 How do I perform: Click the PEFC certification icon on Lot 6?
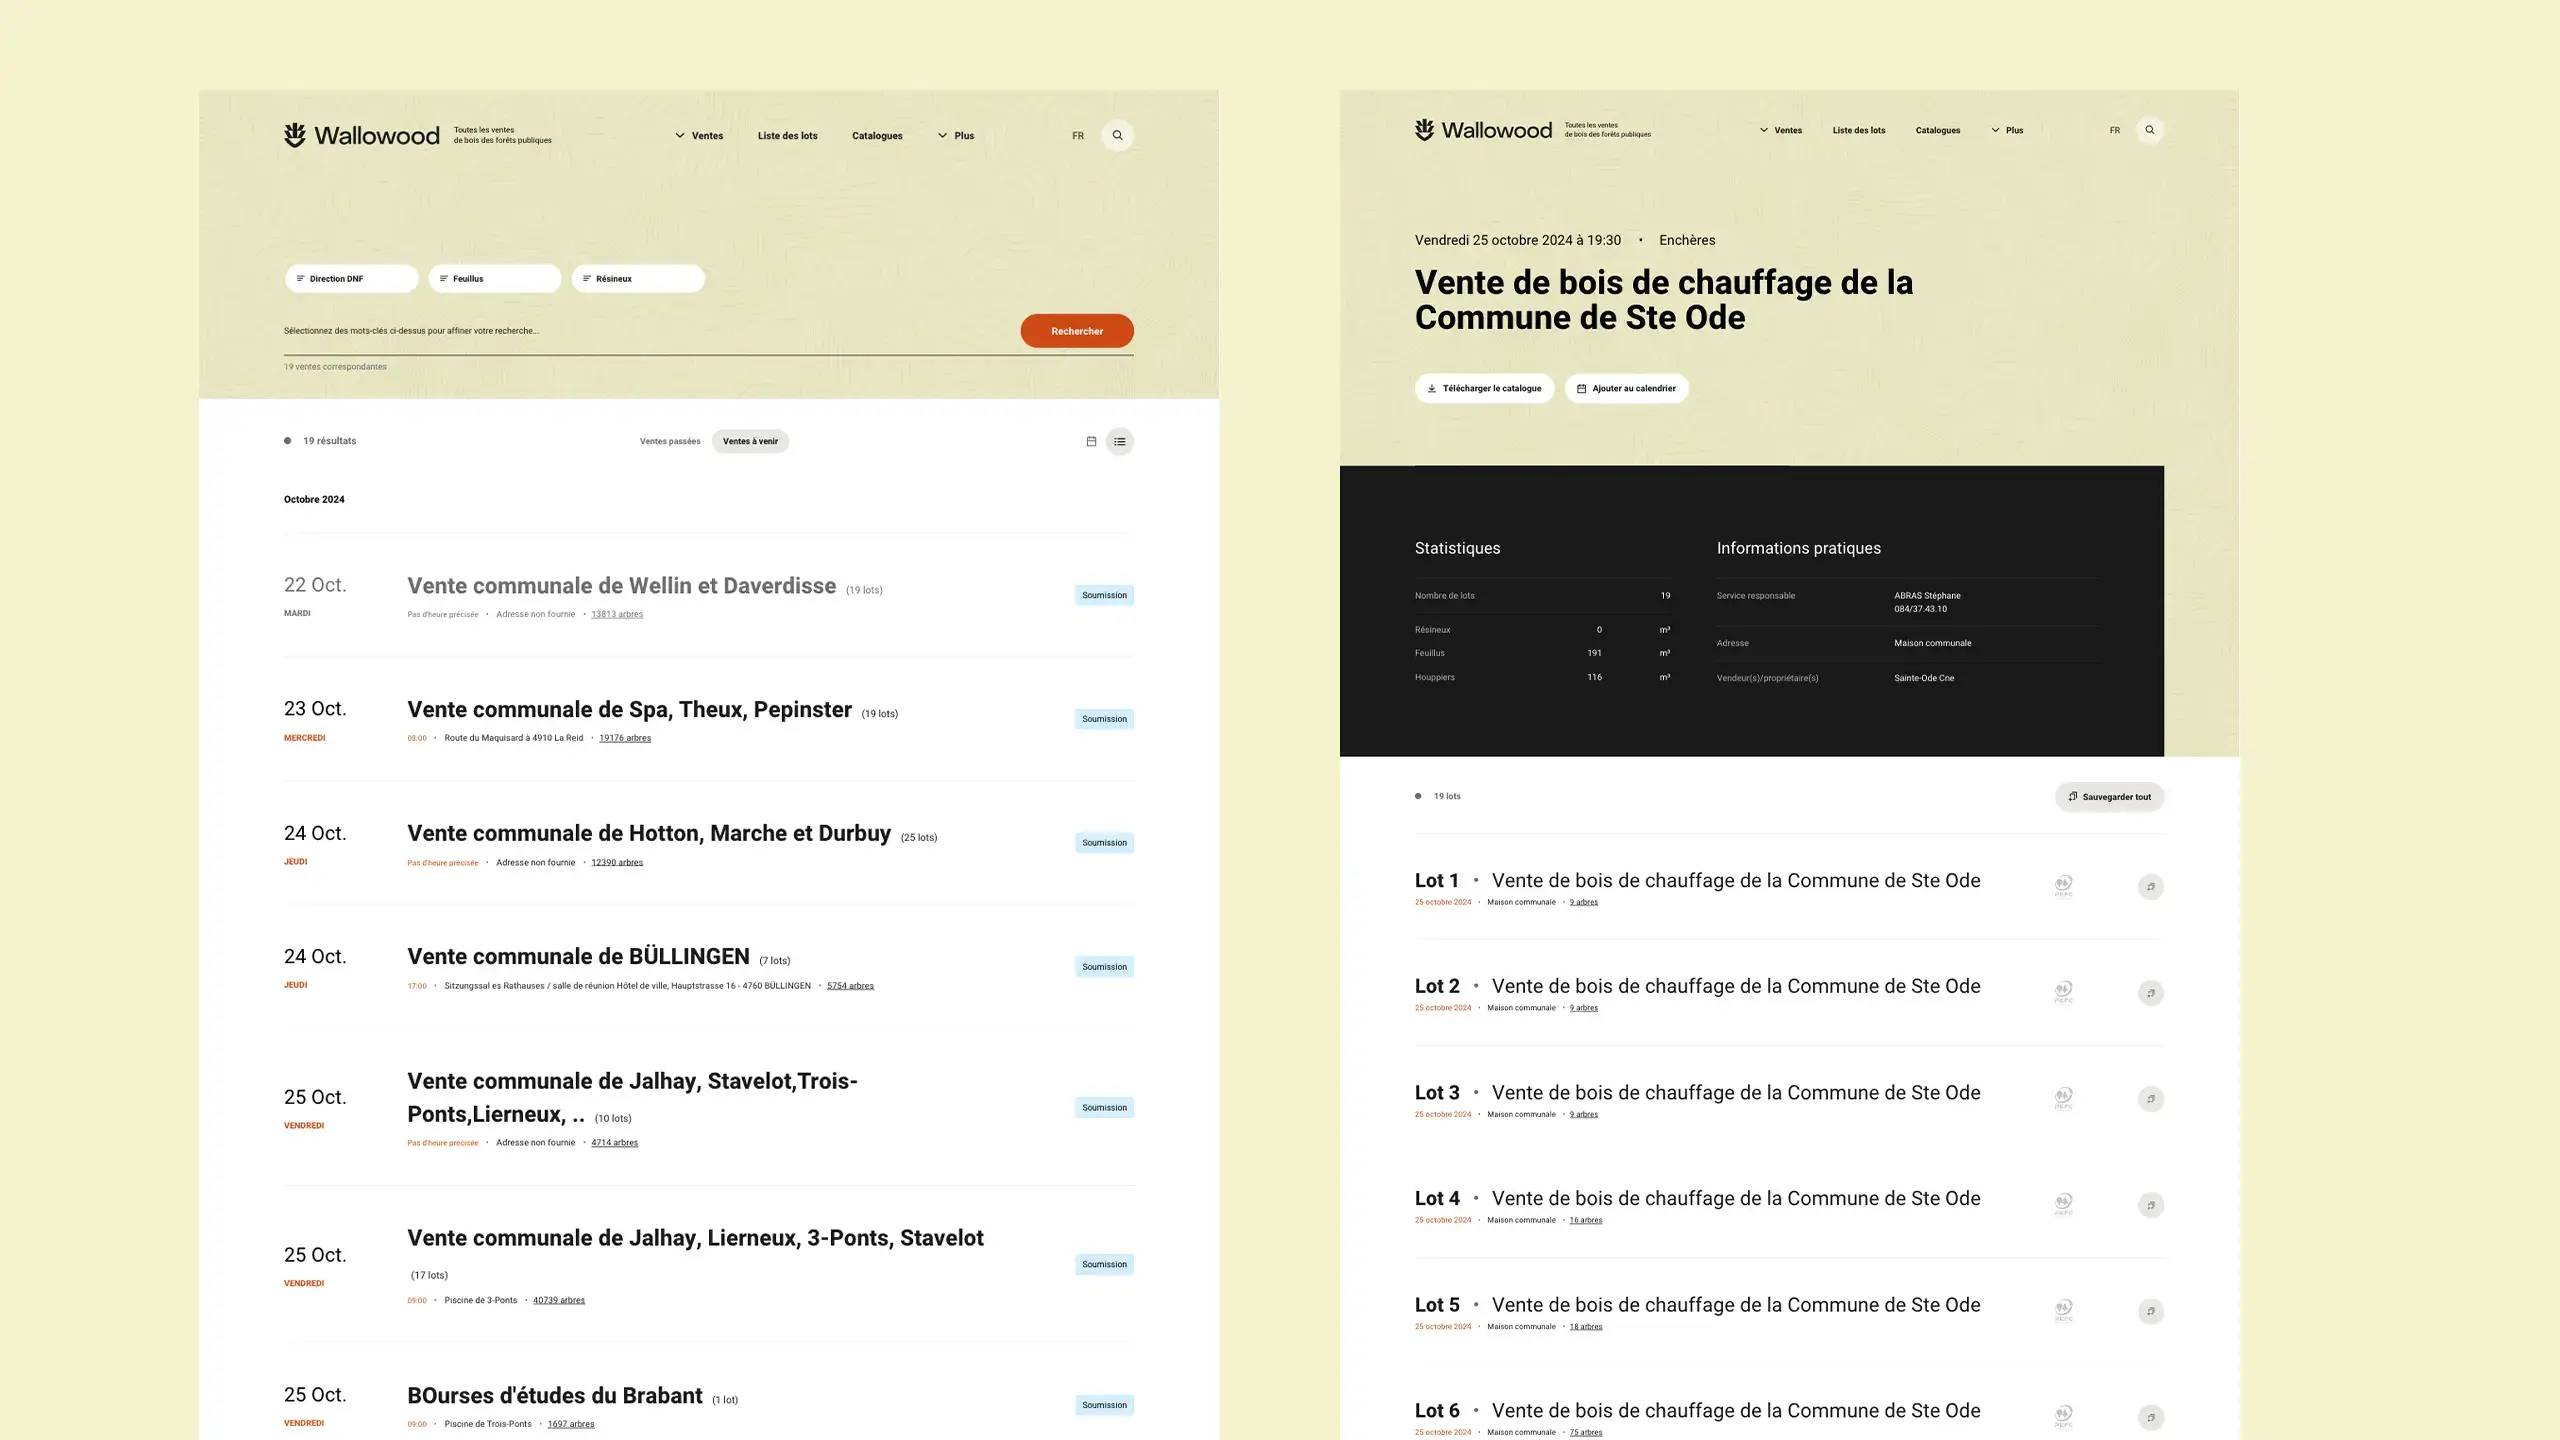2063,1416
